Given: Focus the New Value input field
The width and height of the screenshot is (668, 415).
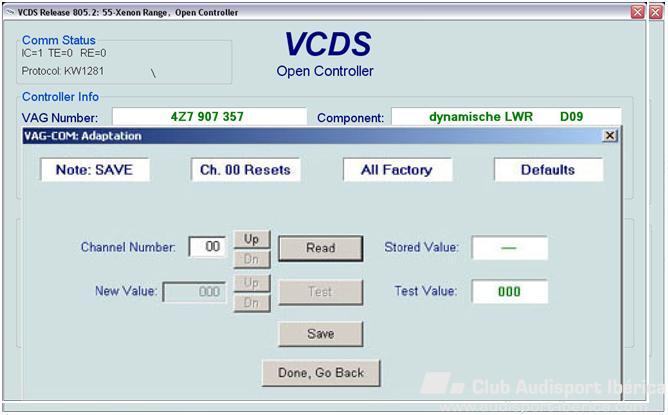Looking at the screenshot, I should 194,292.
